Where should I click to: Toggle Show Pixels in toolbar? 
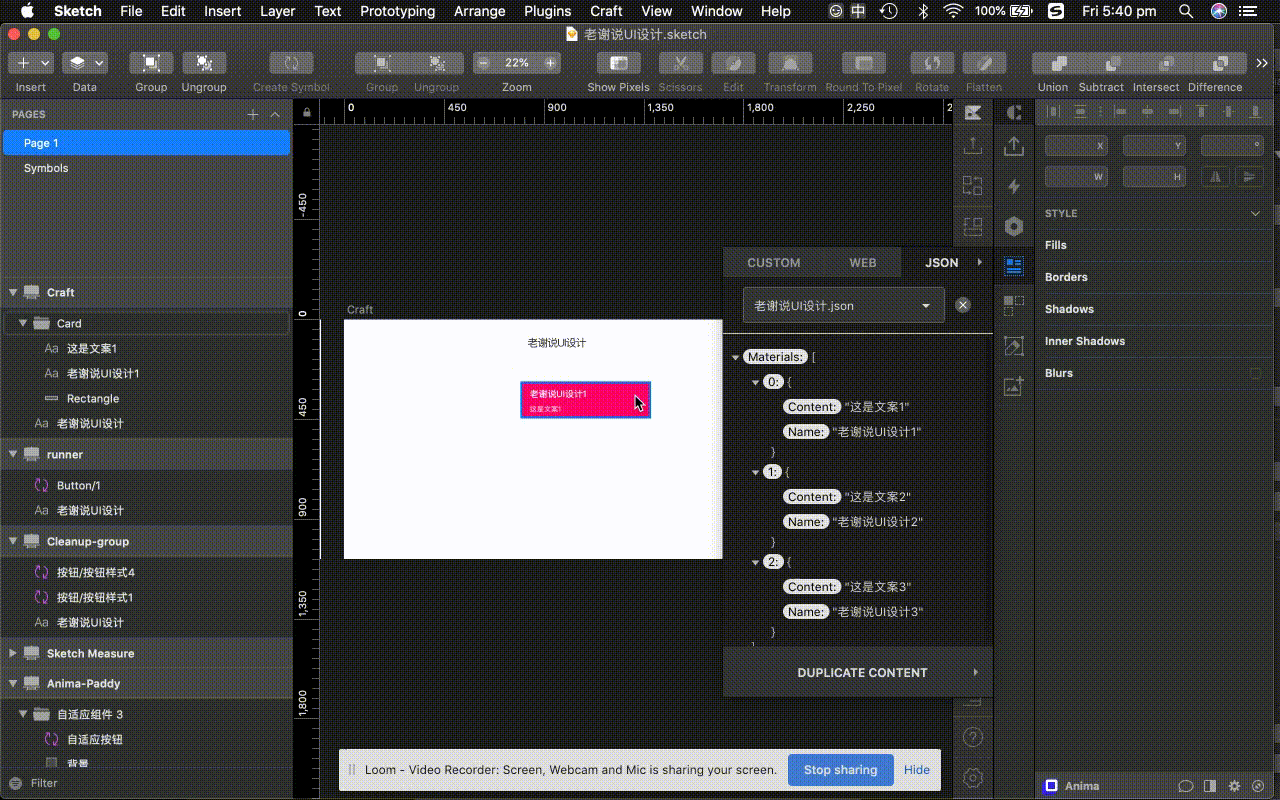click(618, 63)
